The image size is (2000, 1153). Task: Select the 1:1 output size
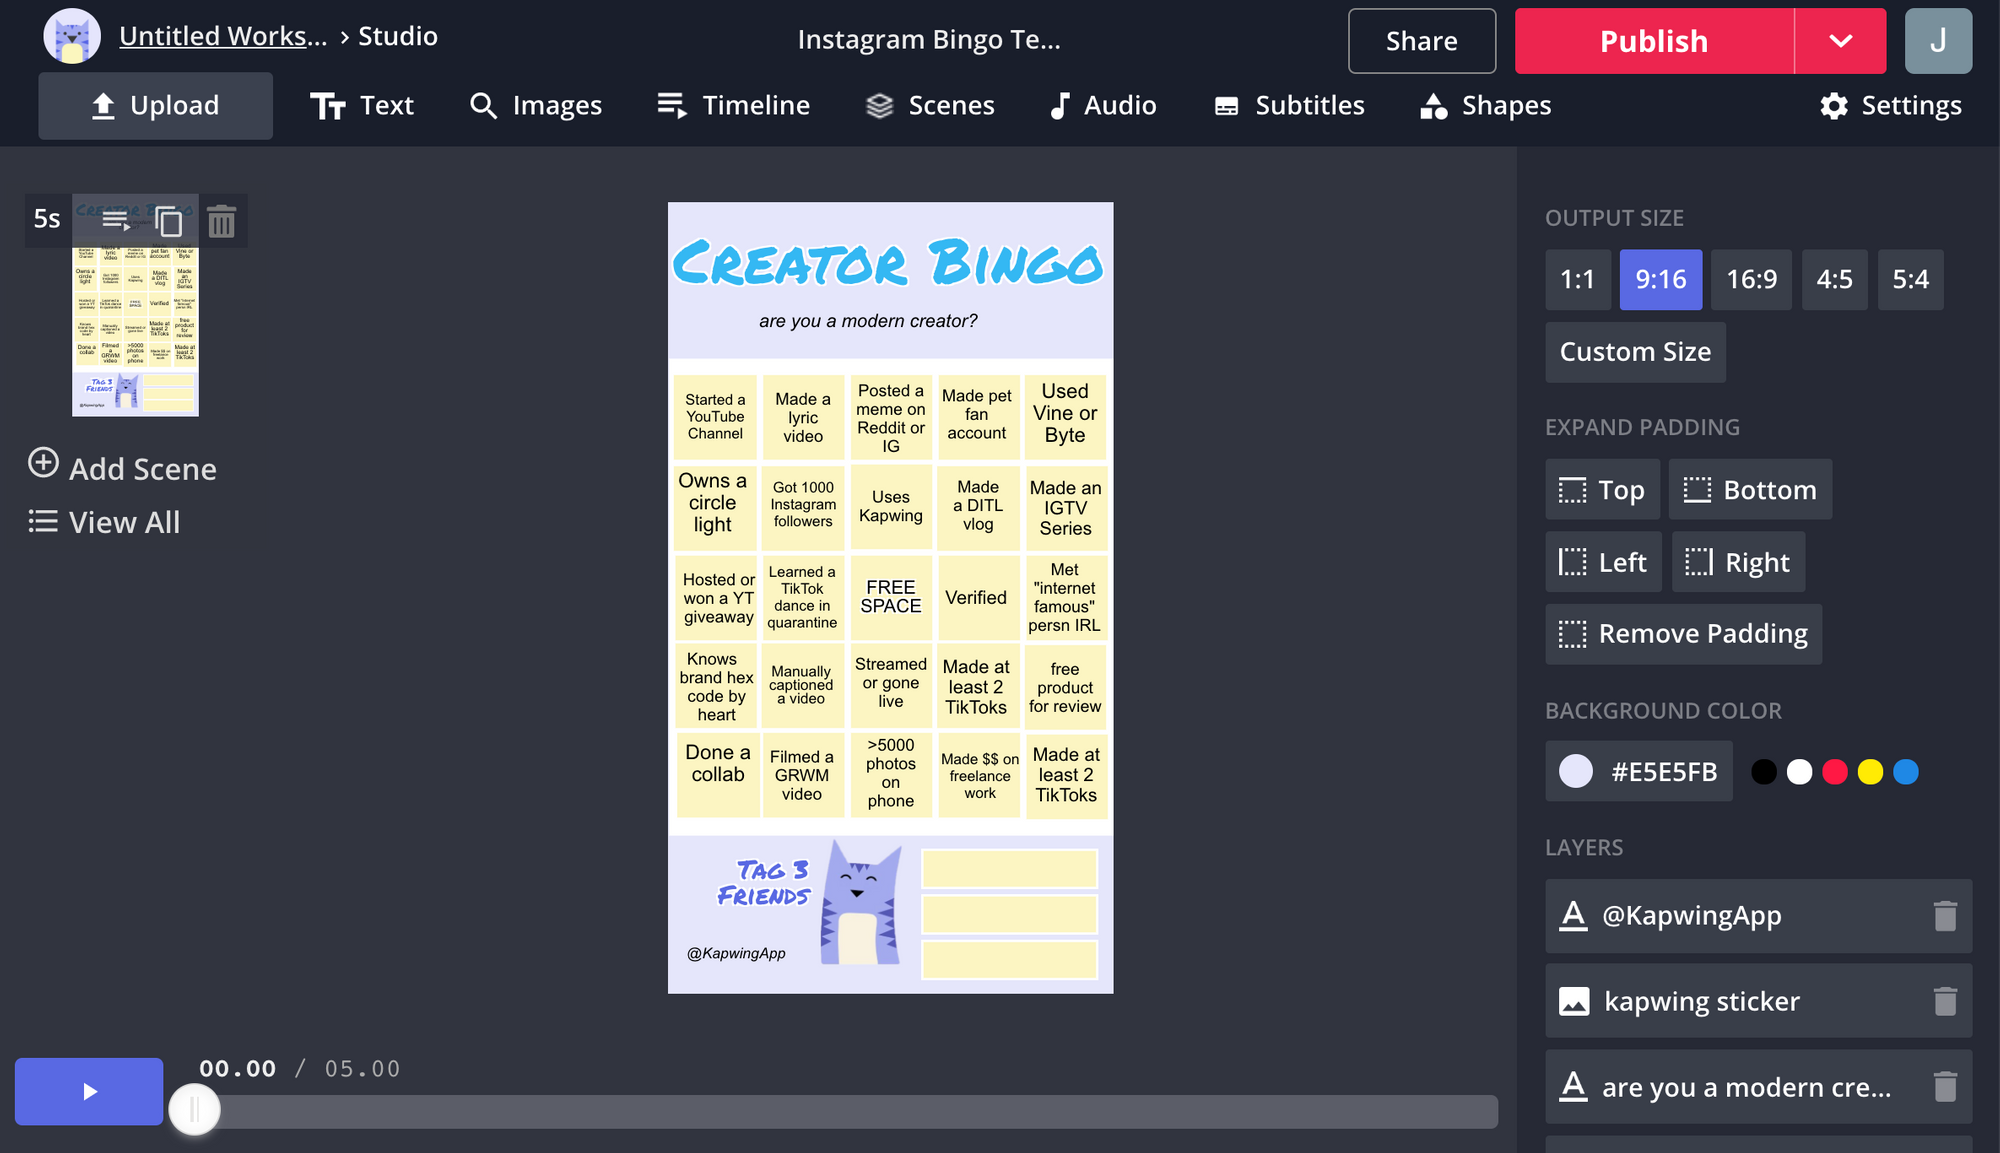click(x=1577, y=279)
